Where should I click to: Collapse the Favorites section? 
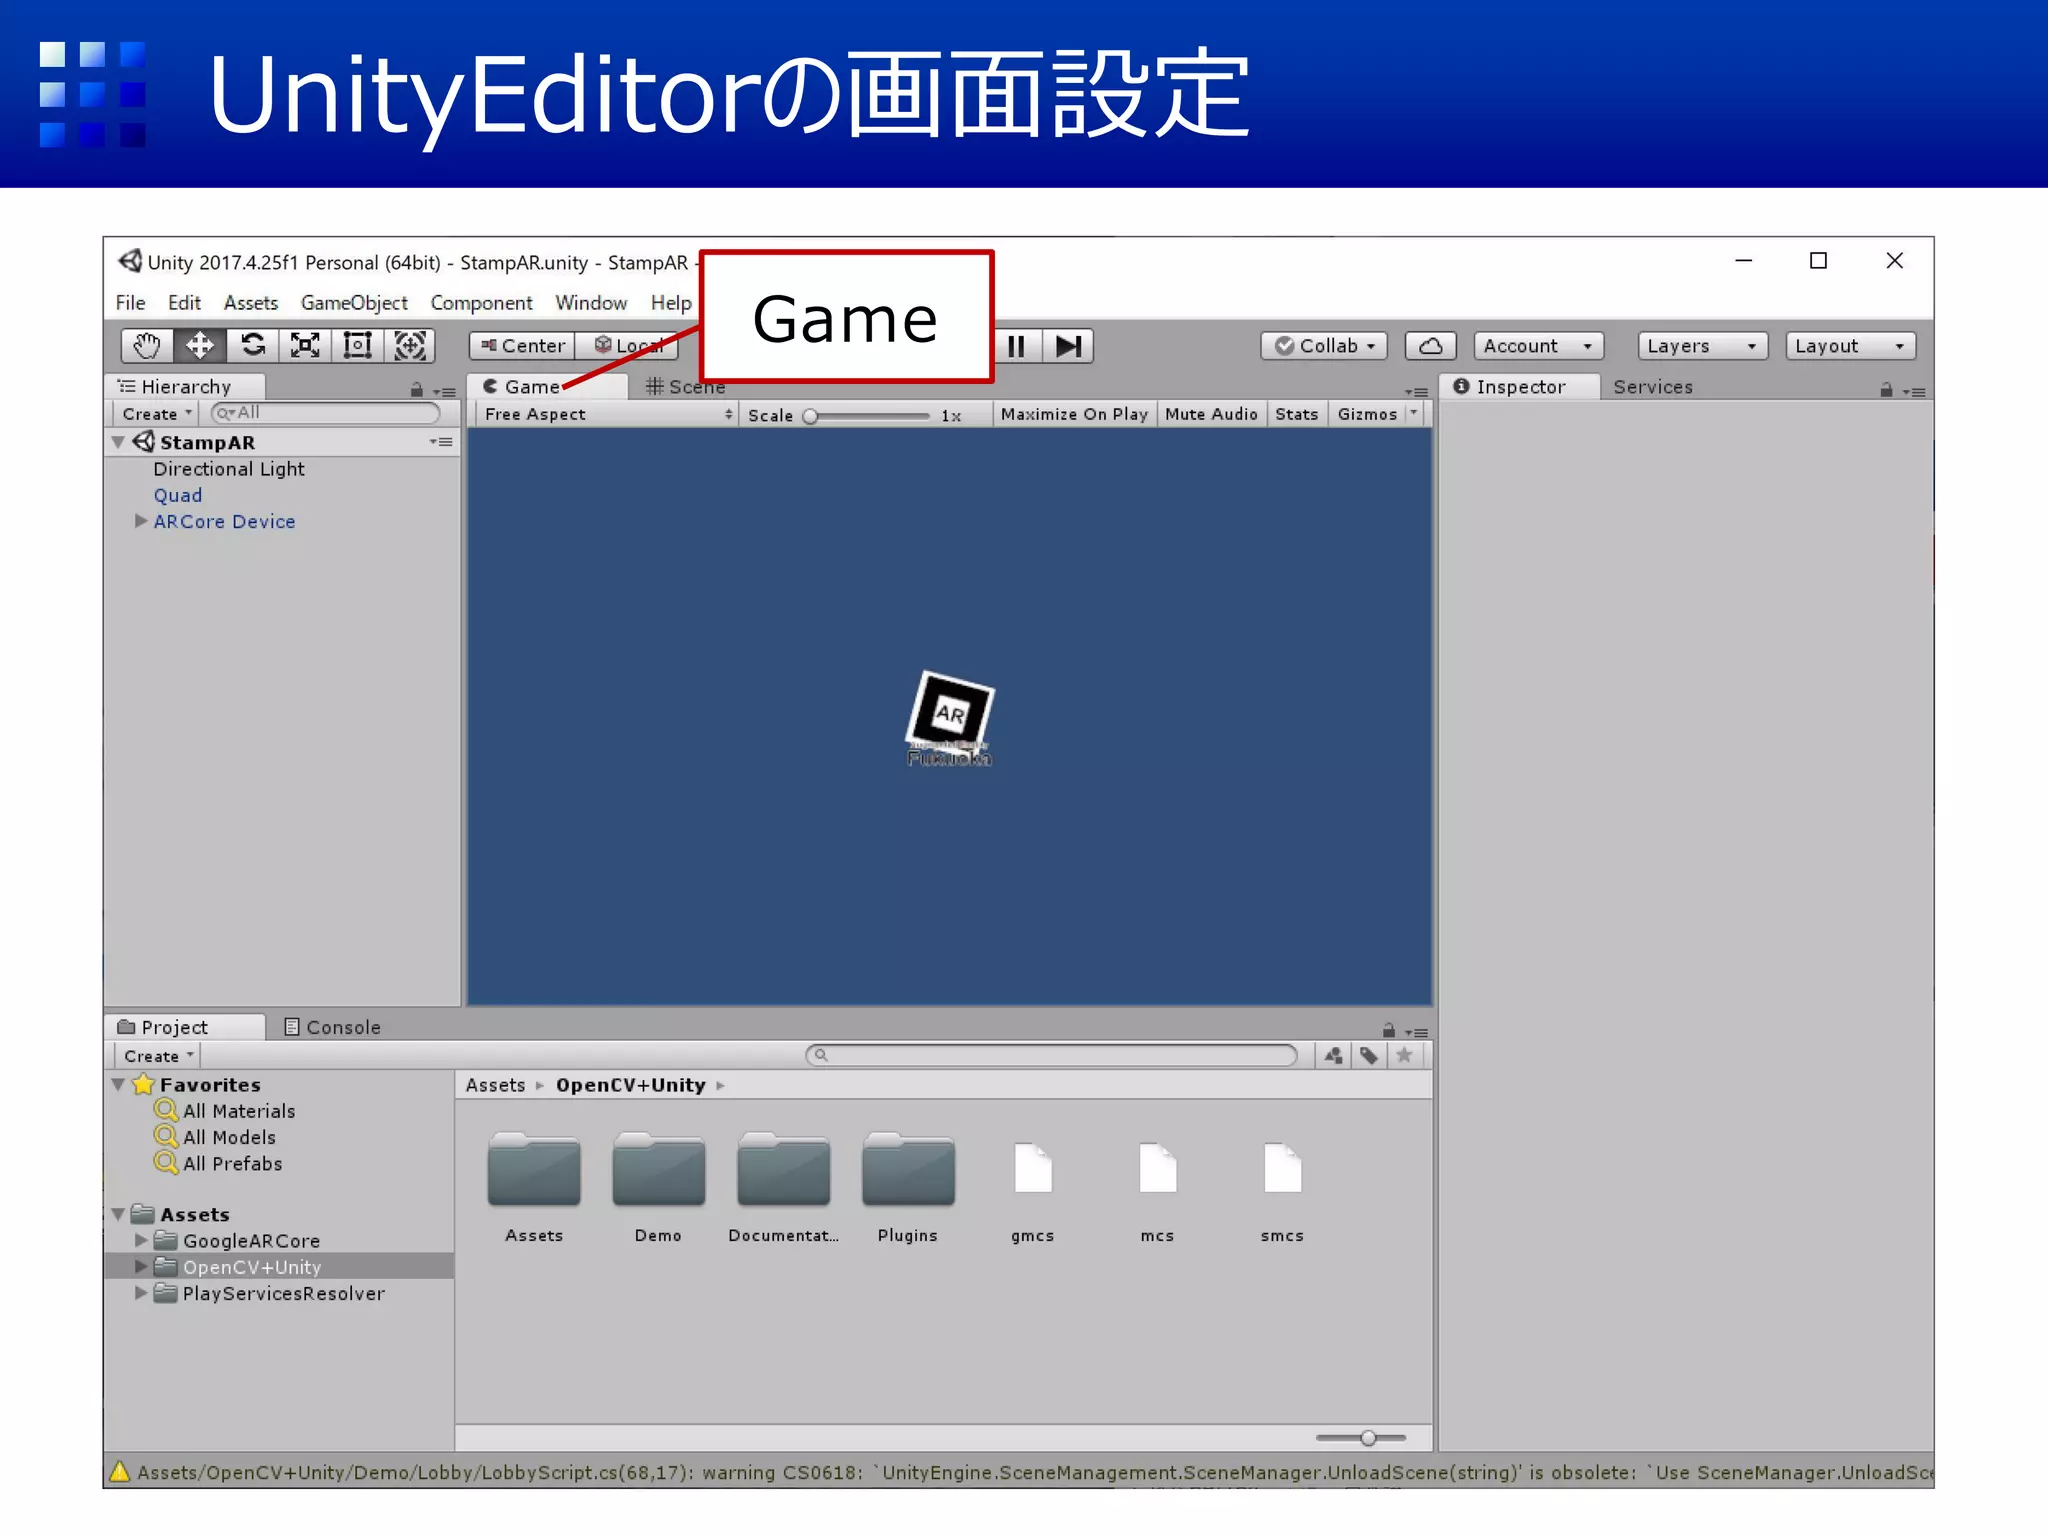(x=118, y=1084)
